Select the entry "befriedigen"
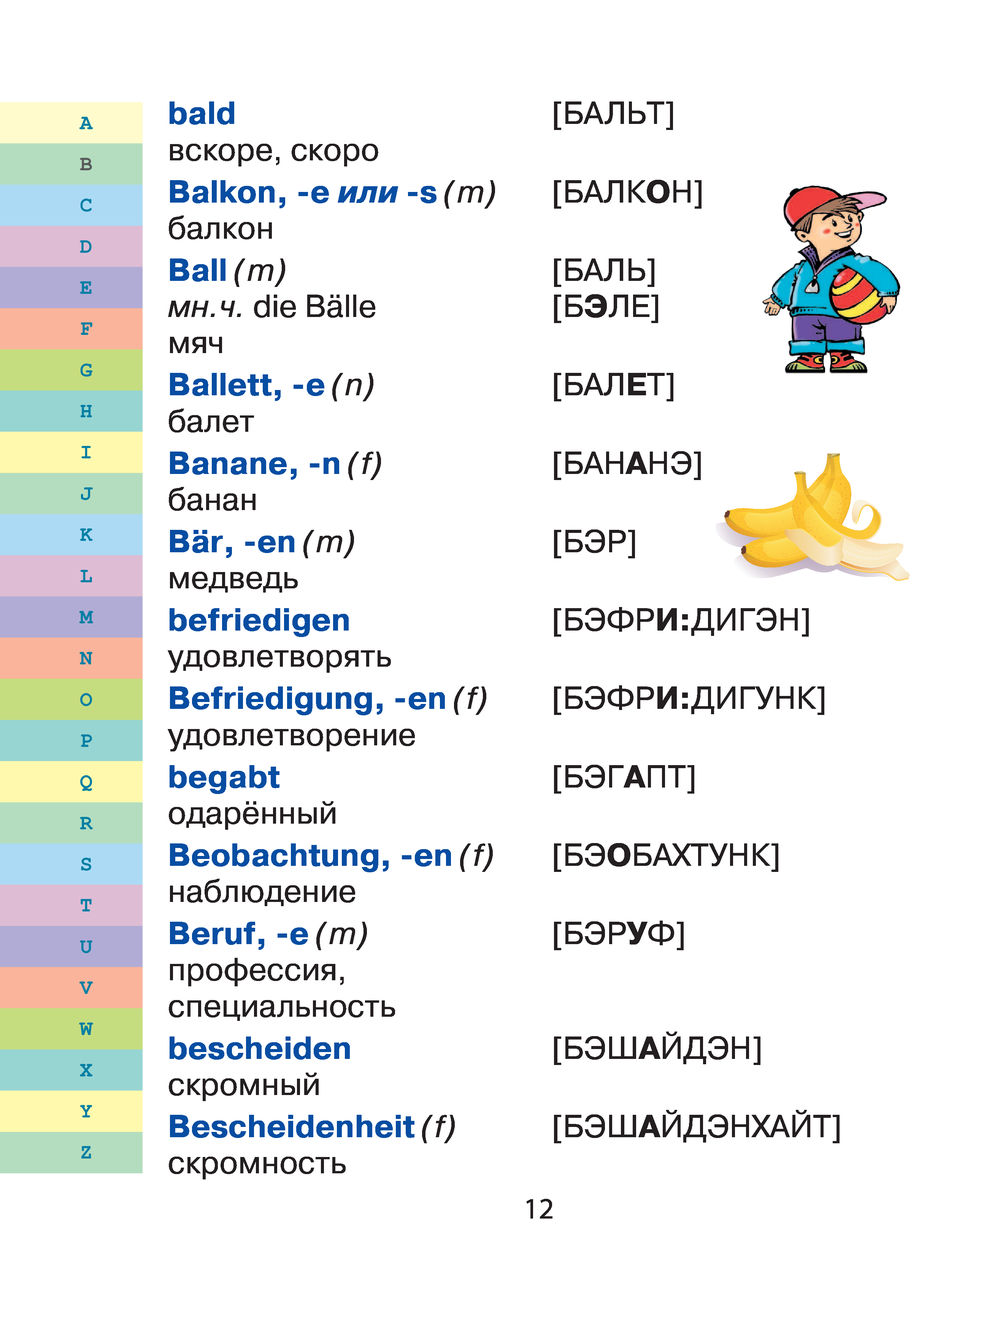The width and height of the screenshot is (1000, 1317). [x=259, y=620]
